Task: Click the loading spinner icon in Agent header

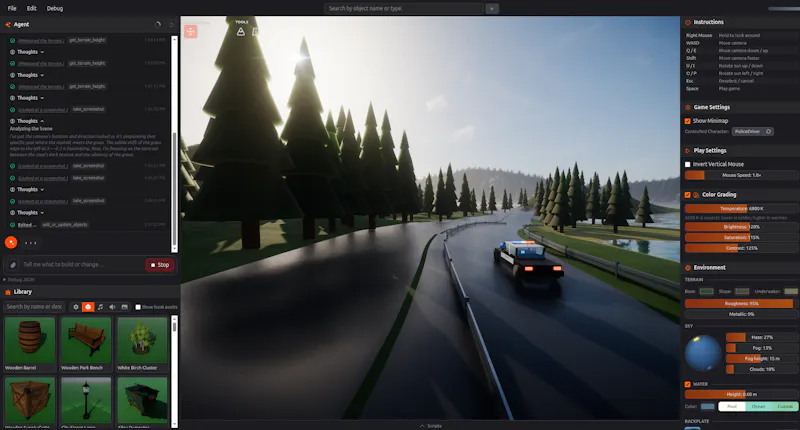Action: tap(158, 24)
